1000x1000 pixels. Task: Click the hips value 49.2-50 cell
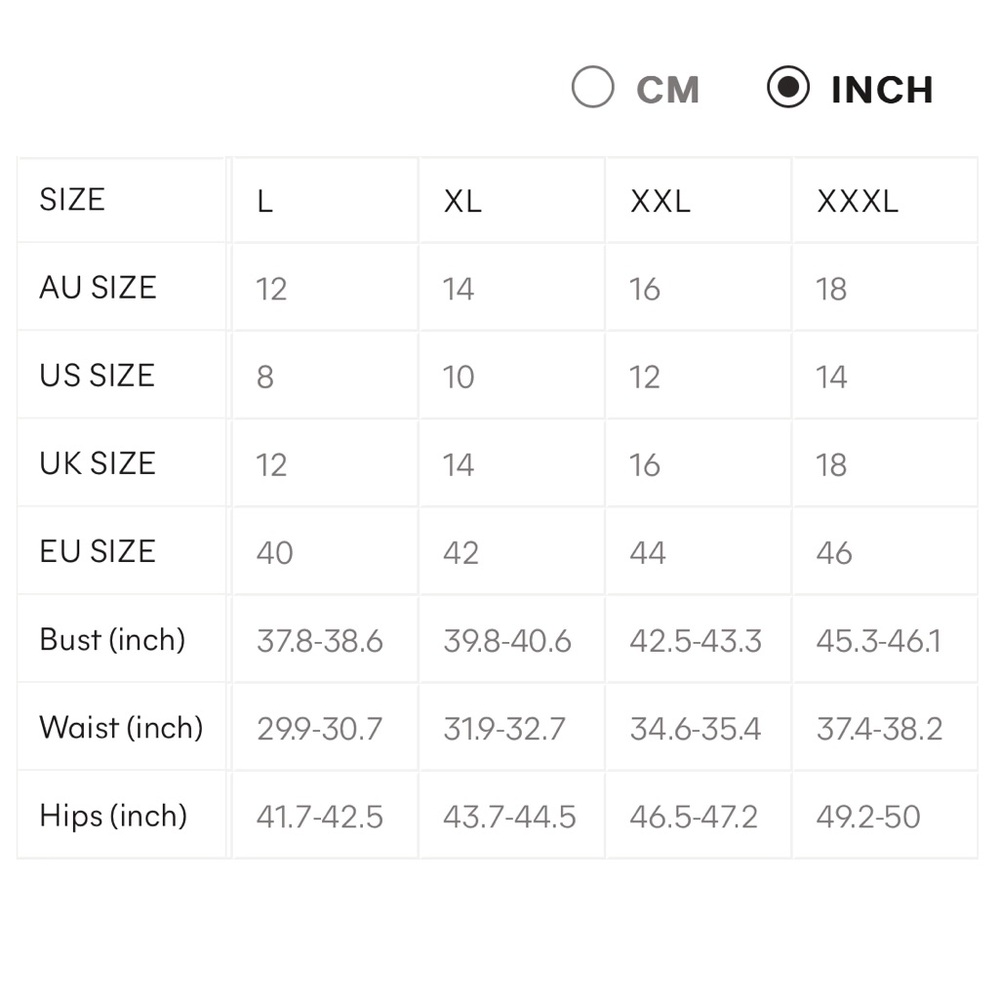coord(885,816)
